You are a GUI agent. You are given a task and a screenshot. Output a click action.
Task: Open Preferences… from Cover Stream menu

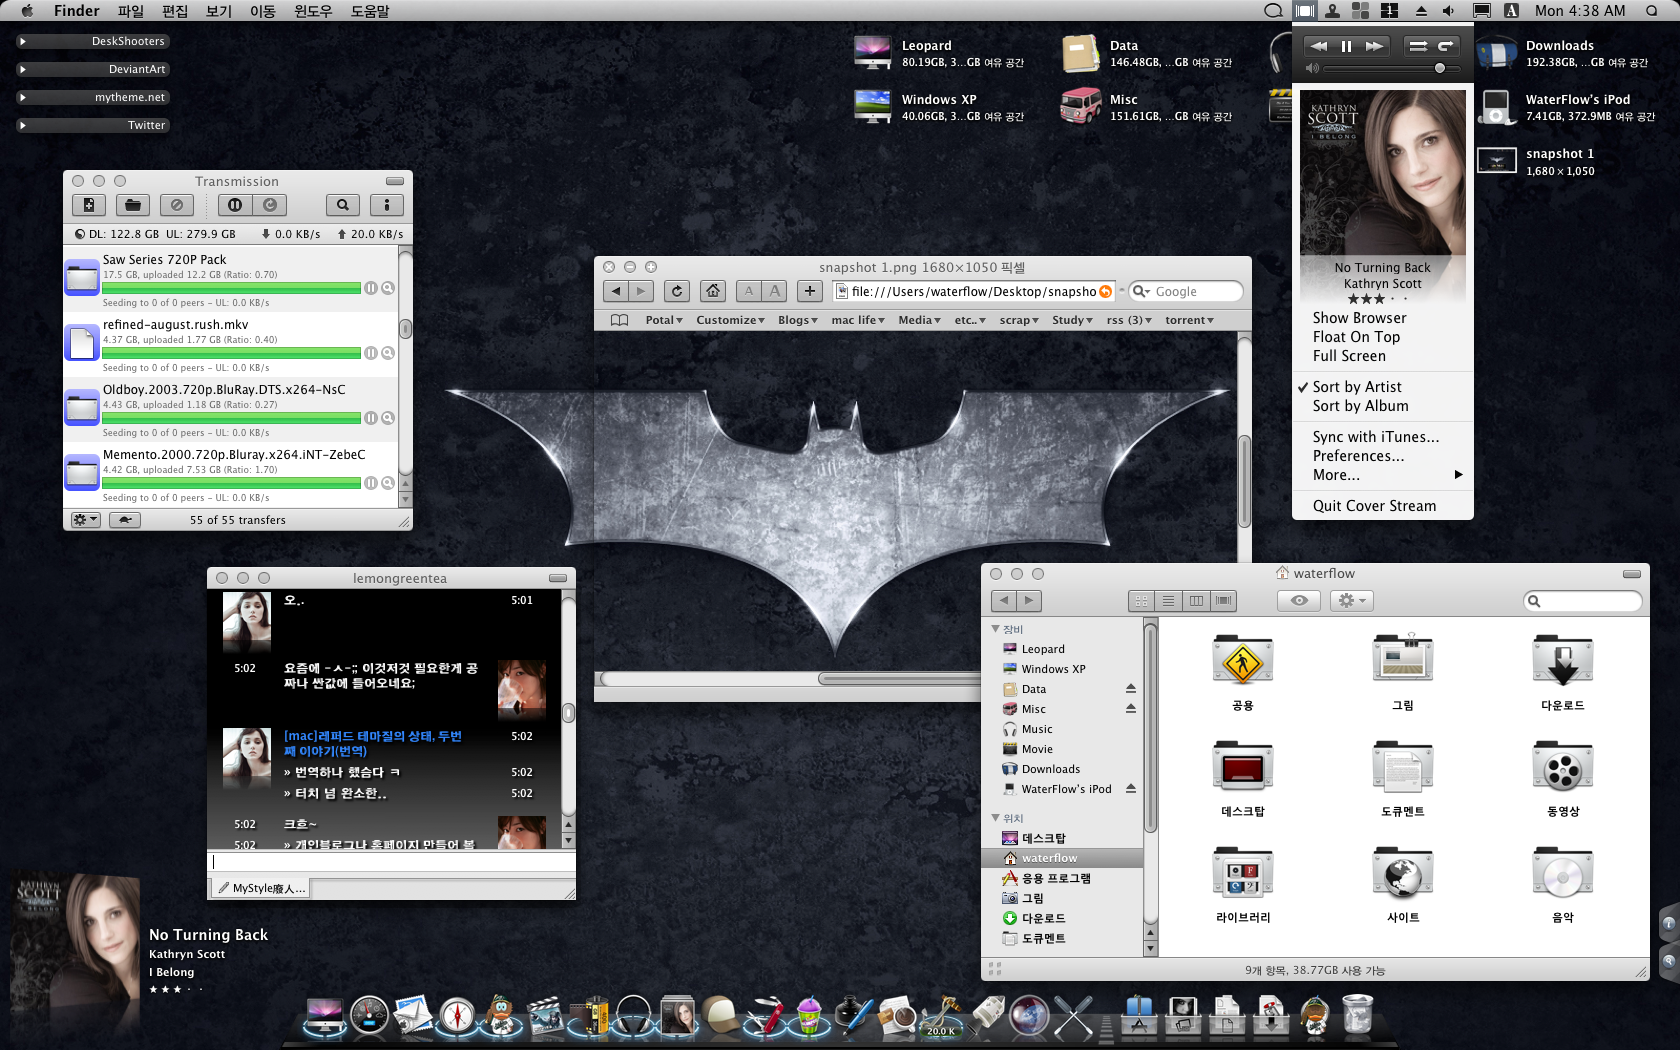pyautogui.click(x=1383, y=456)
